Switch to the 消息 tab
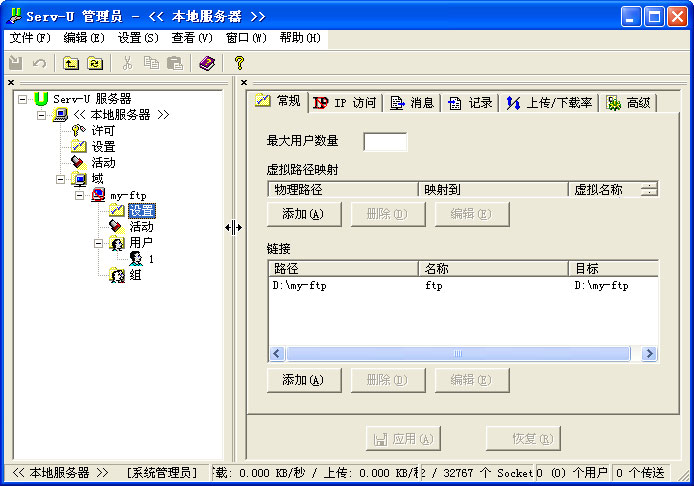The height and width of the screenshot is (486, 694). point(412,103)
